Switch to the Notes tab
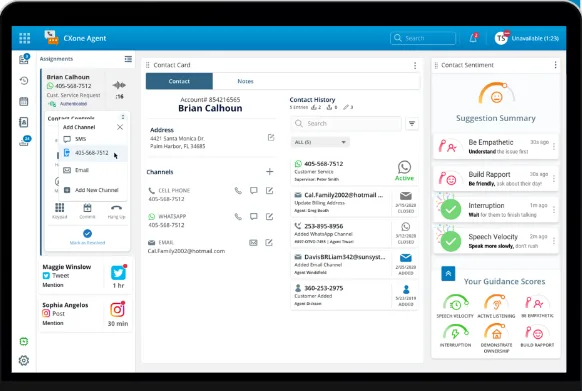 245,81
